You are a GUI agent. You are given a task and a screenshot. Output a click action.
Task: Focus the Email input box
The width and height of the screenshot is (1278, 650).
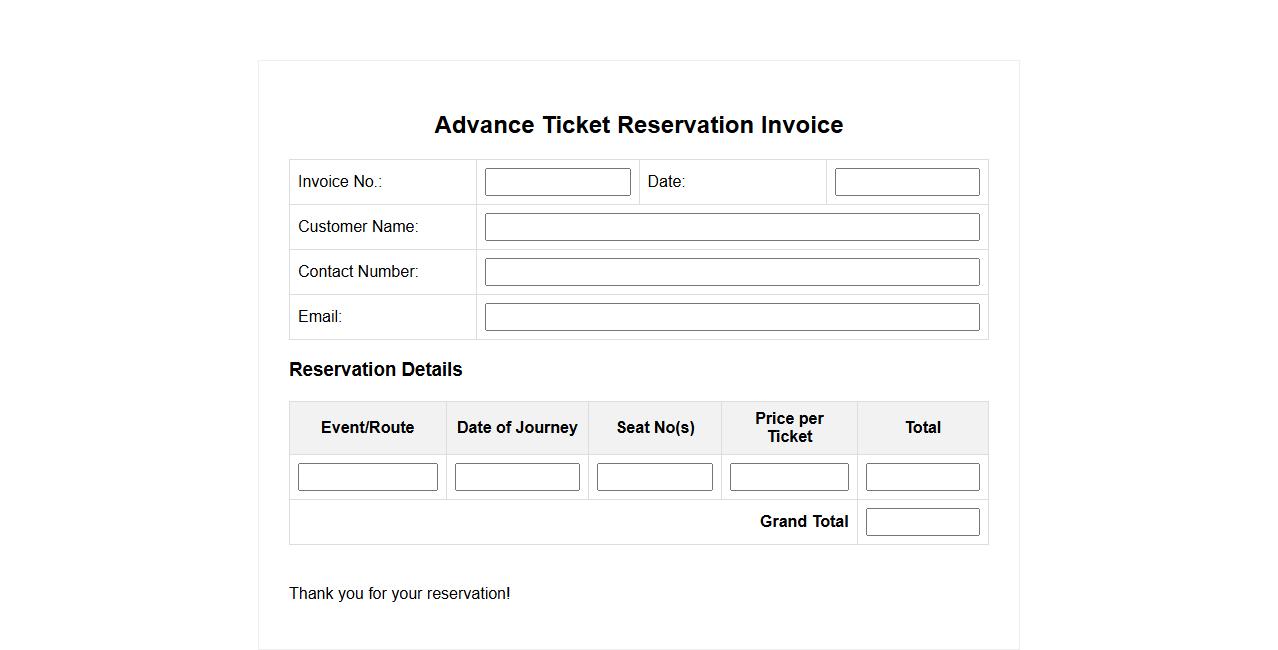pyautogui.click(x=731, y=317)
